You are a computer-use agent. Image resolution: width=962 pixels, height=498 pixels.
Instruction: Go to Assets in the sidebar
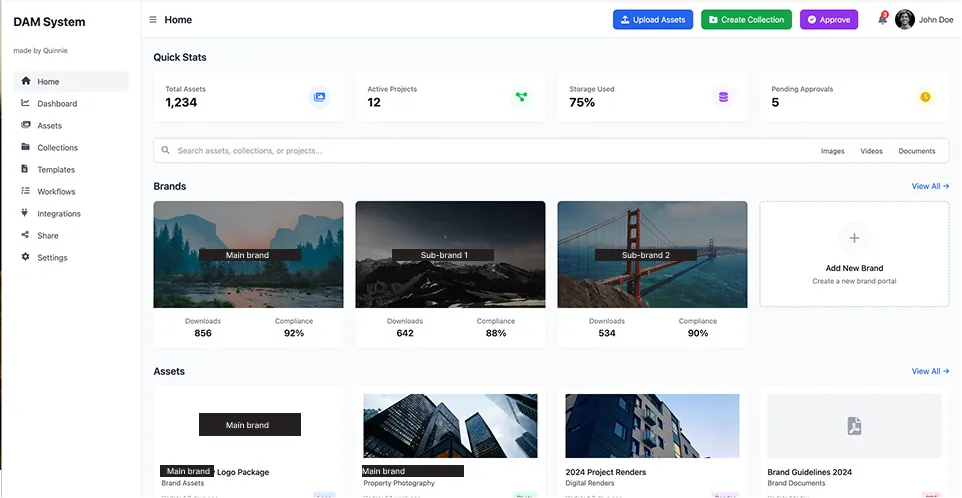click(x=71, y=126)
